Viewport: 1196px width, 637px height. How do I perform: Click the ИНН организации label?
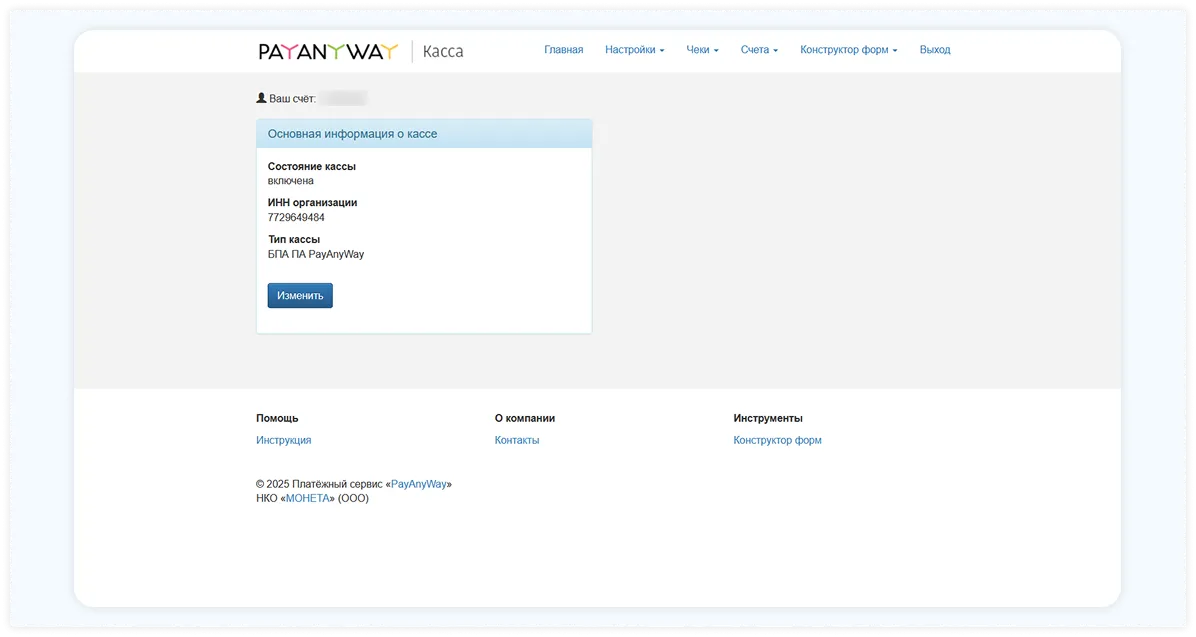pyautogui.click(x=313, y=203)
